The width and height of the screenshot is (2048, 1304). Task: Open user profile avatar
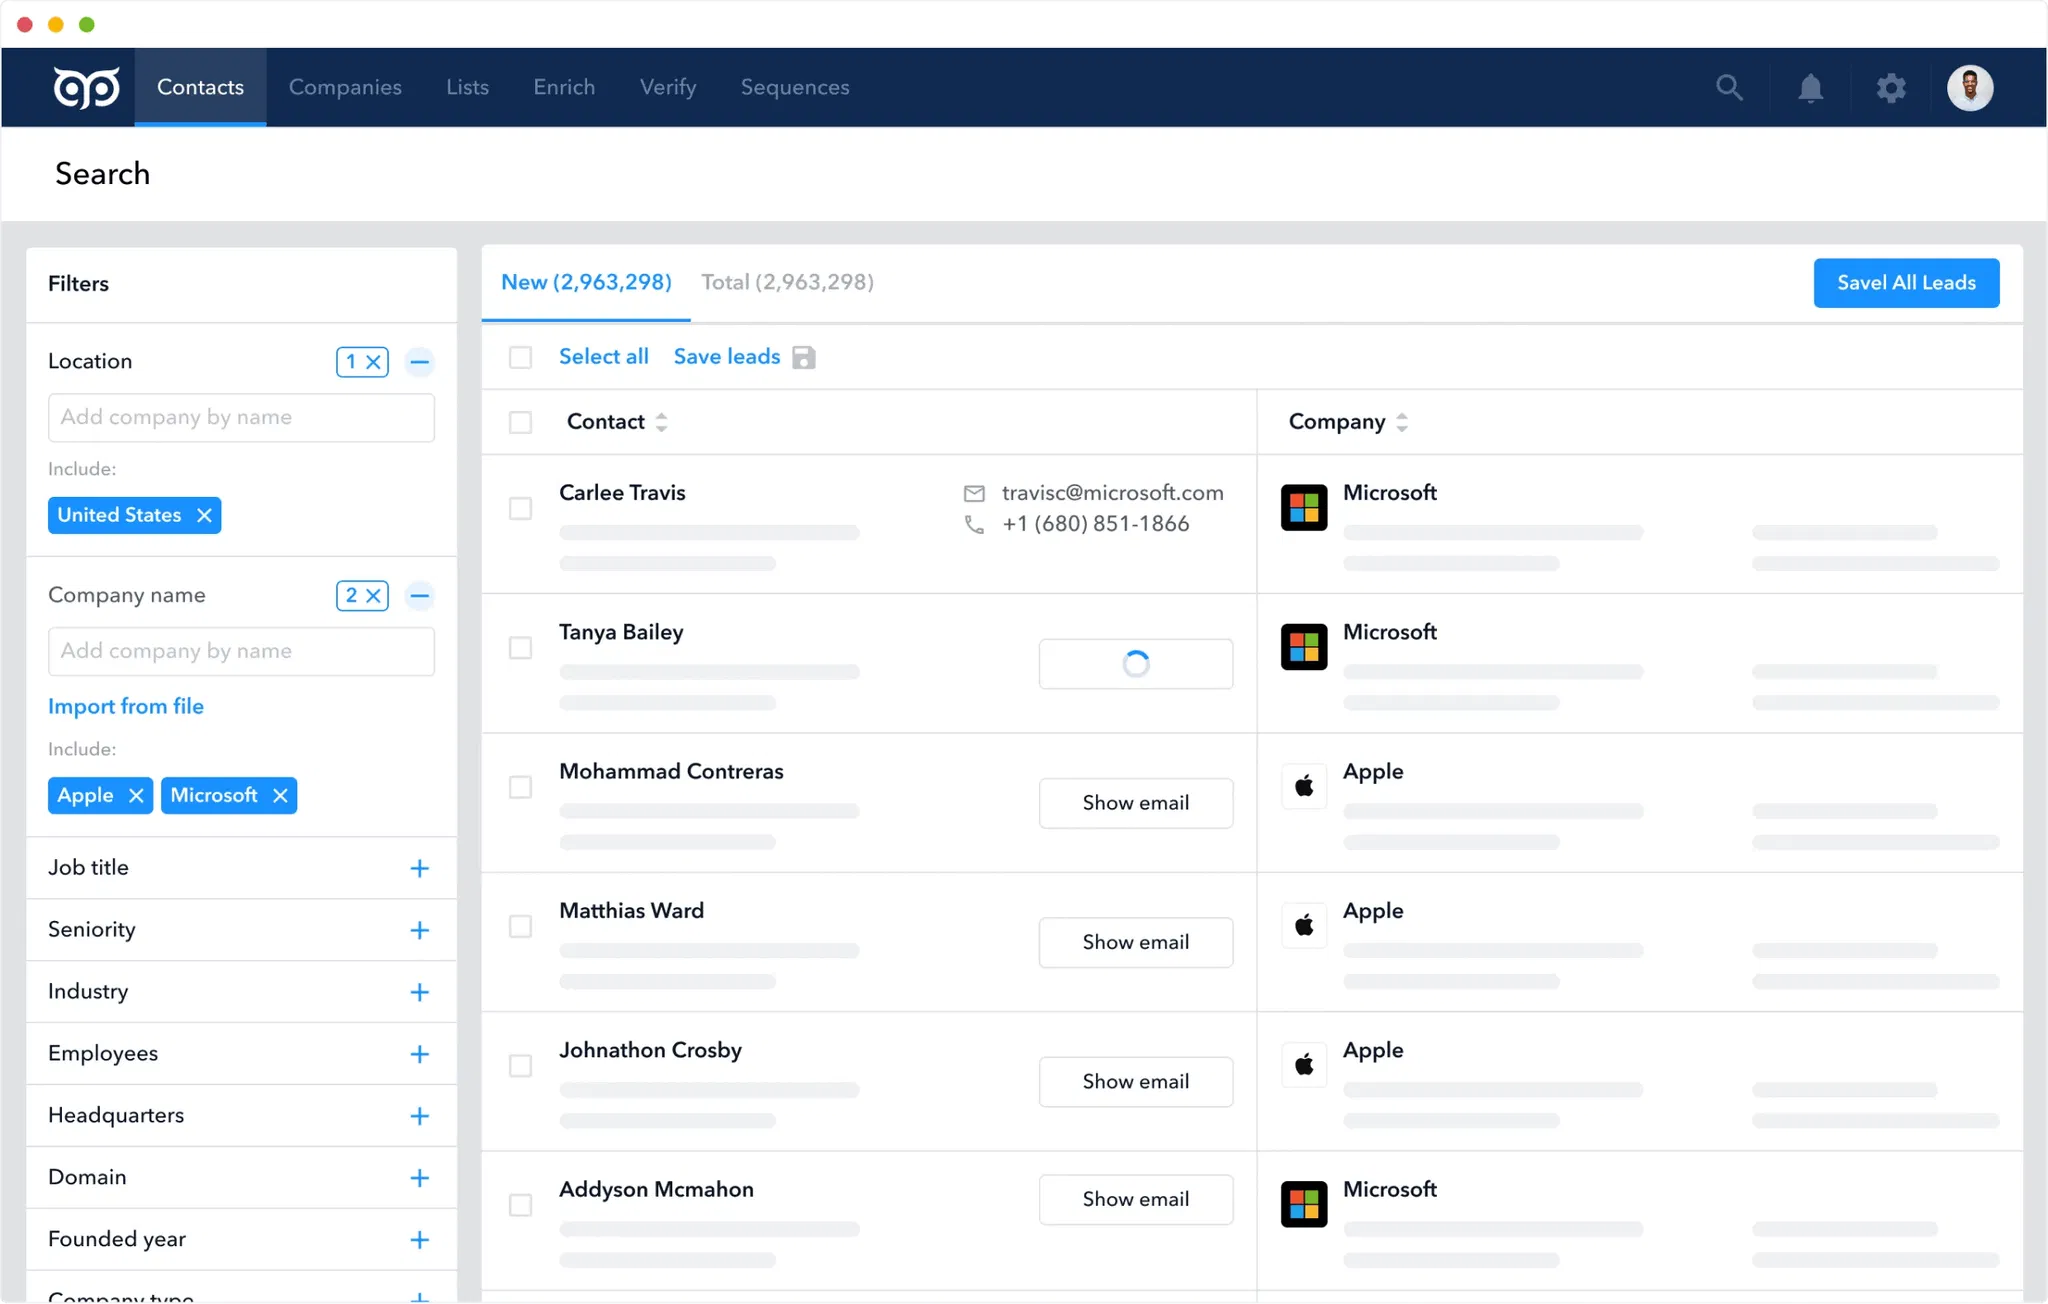(x=1969, y=88)
